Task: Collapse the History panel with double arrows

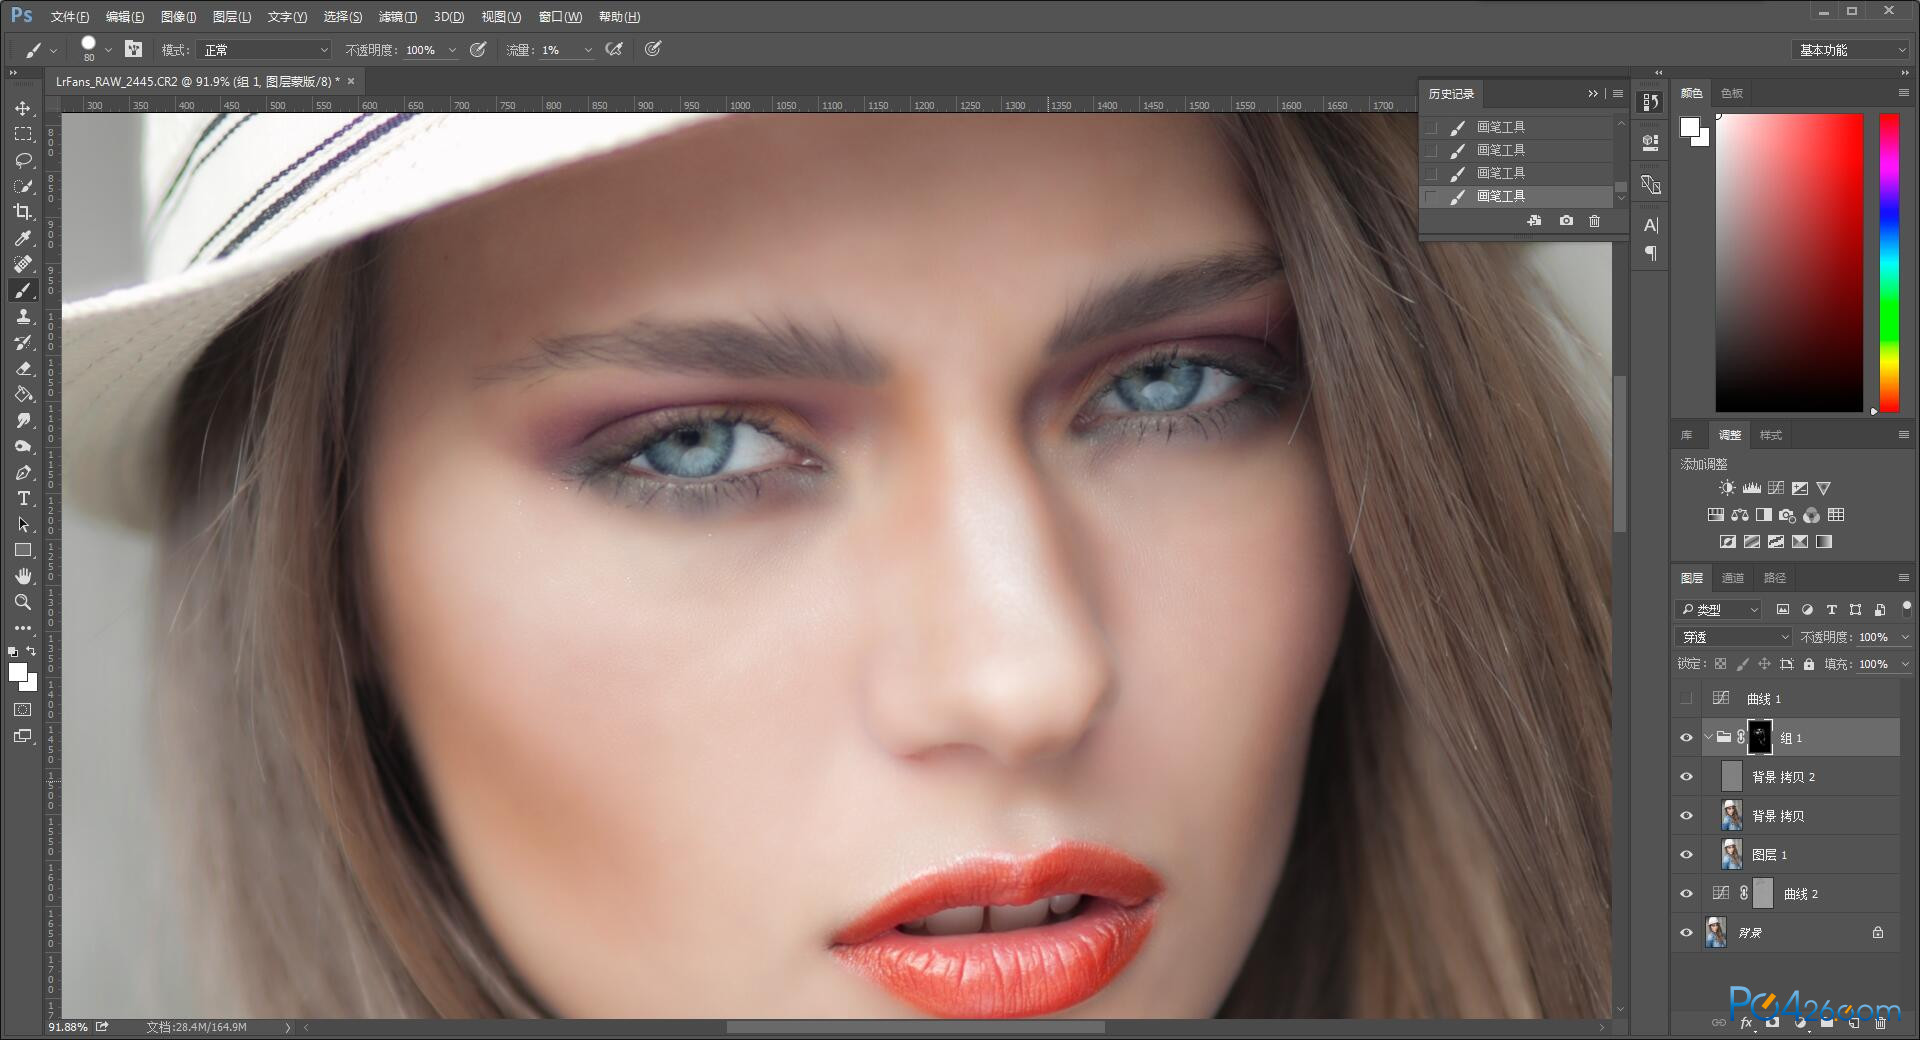Action: point(1593,94)
